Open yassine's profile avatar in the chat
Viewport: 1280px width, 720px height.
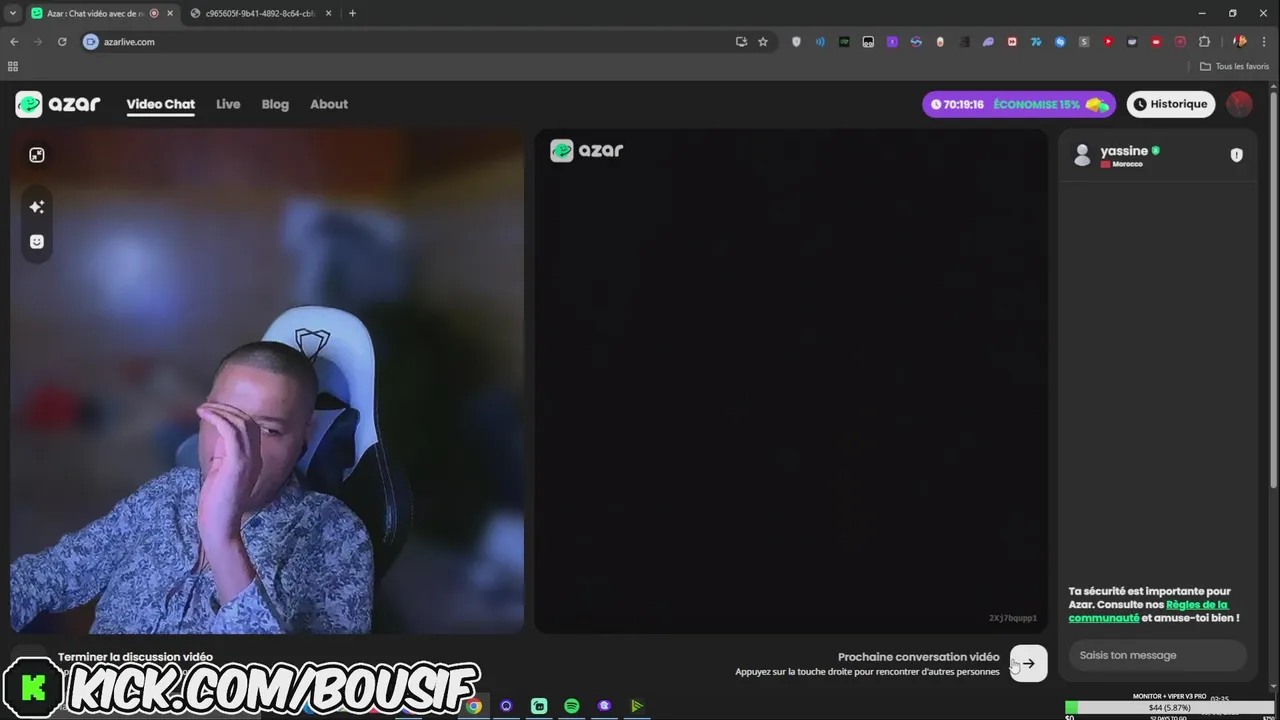coord(1082,155)
